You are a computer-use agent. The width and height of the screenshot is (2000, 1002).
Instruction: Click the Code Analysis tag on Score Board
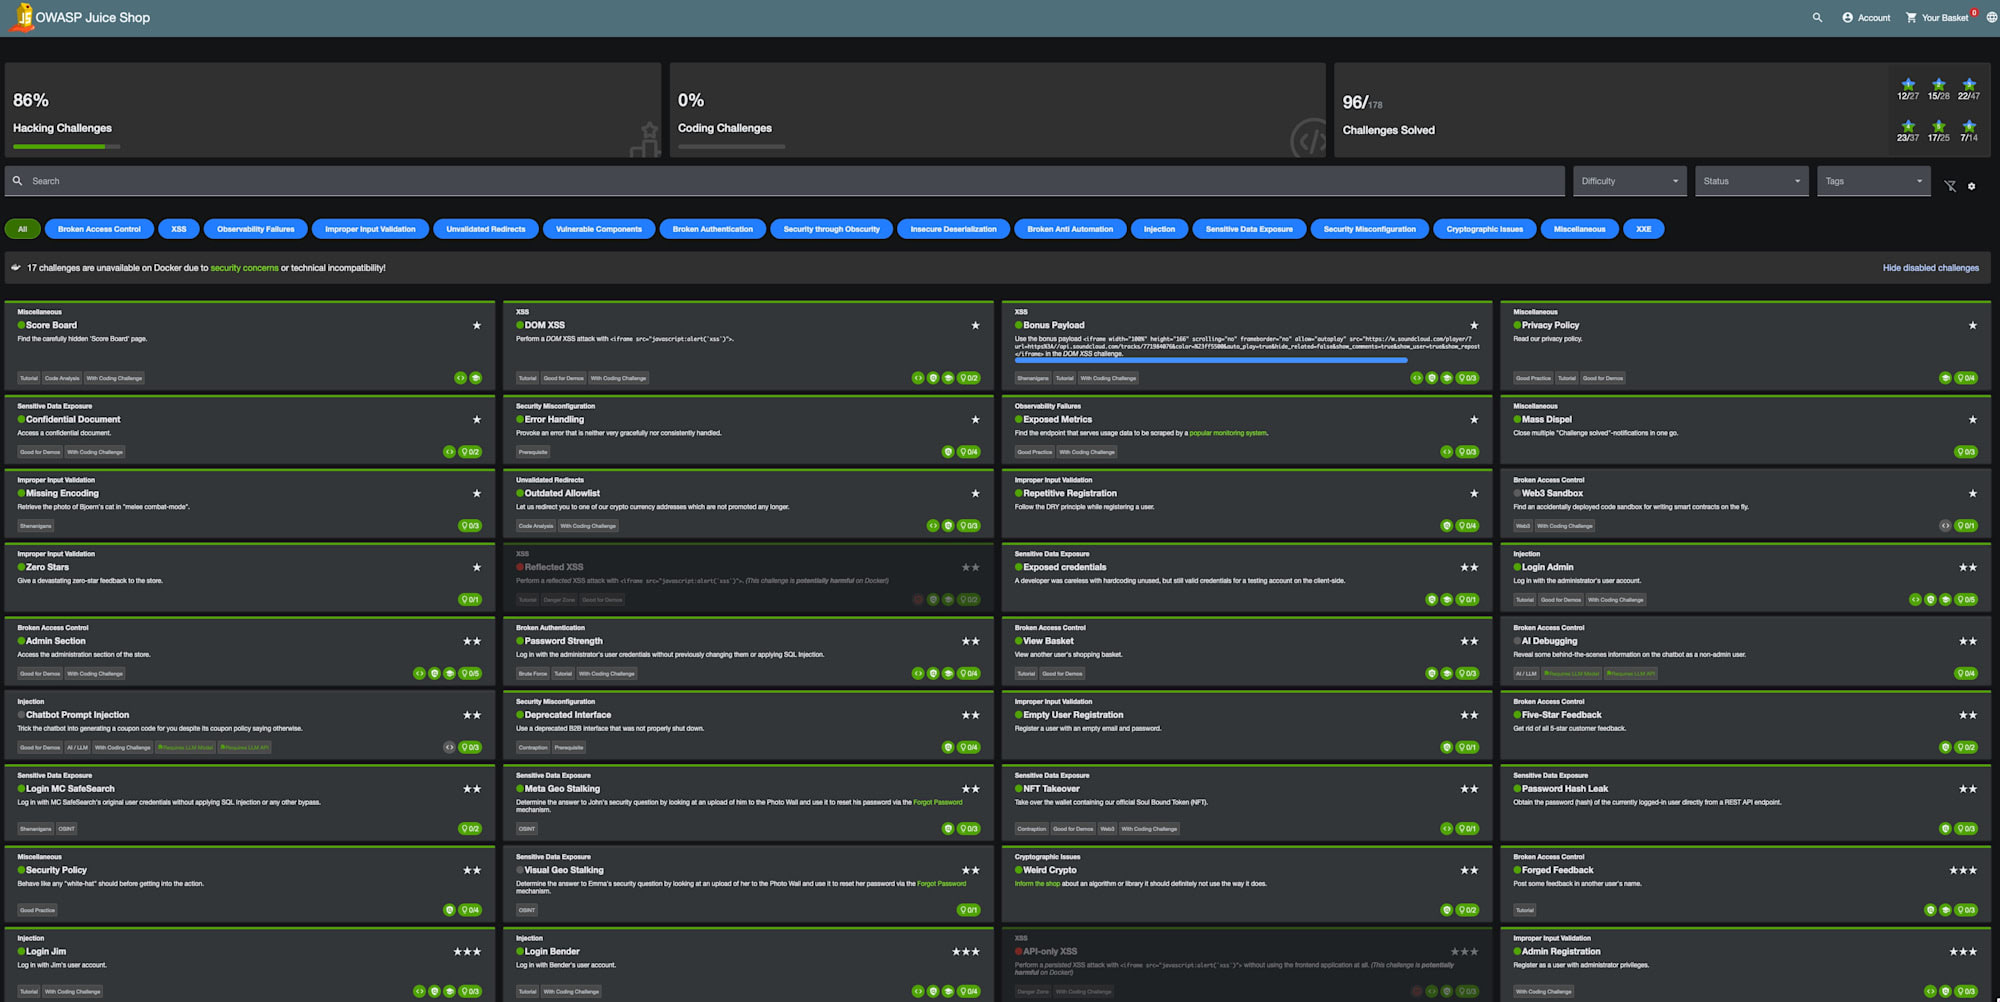(62, 378)
